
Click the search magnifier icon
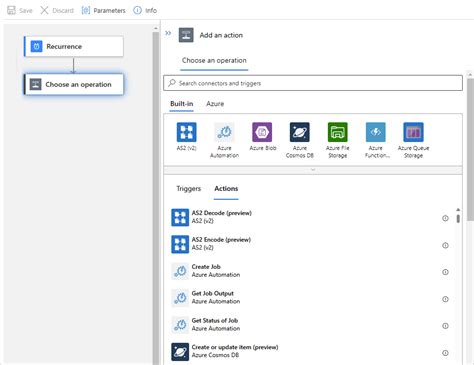point(172,83)
